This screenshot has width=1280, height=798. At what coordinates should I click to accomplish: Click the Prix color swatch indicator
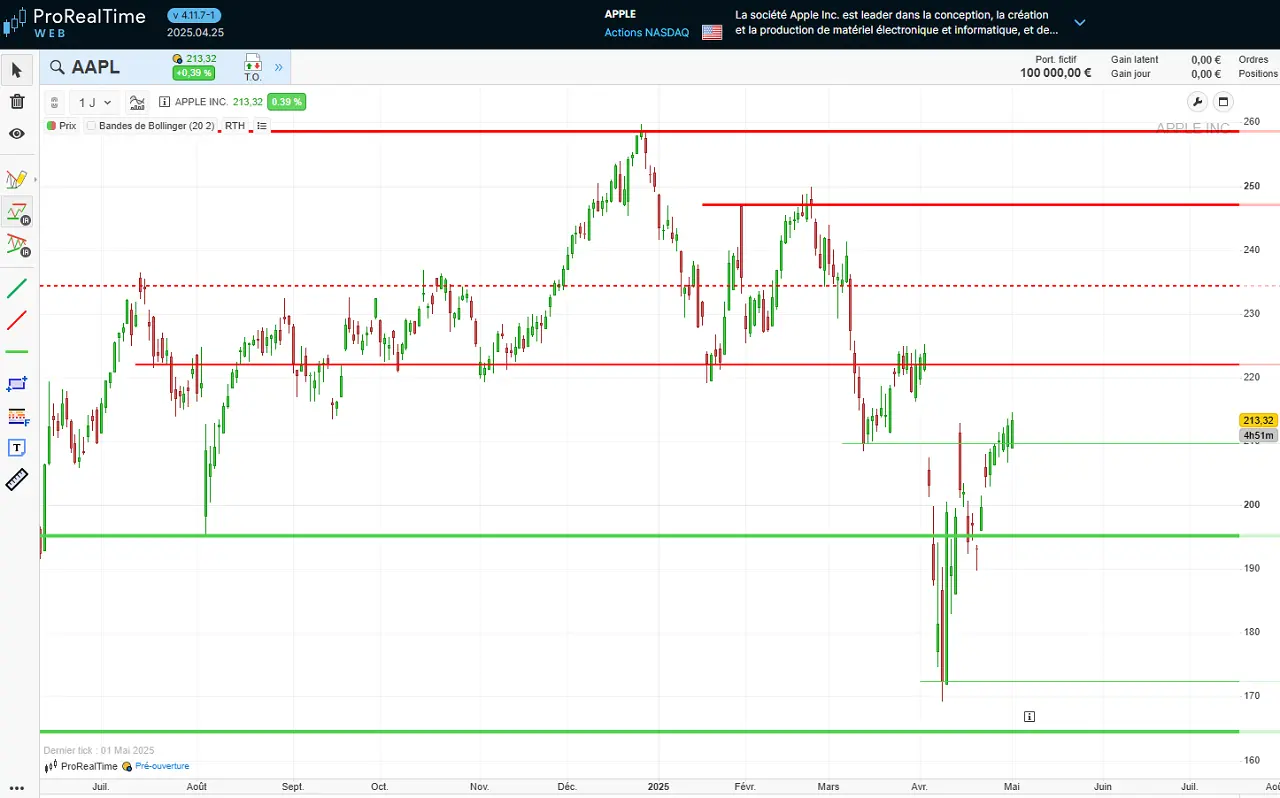[x=51, y=126]
